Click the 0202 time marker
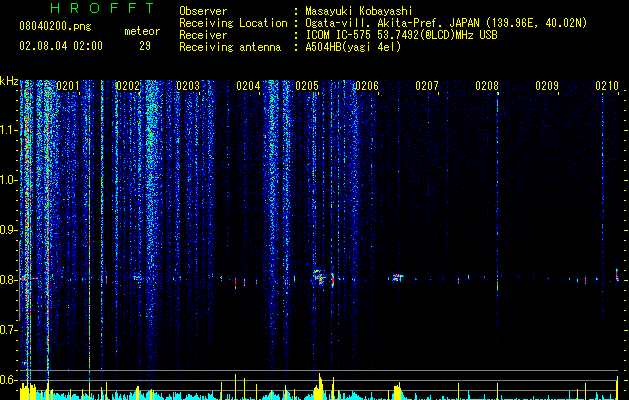This screenshot has width=629, height=400. click(x=128, y=85)
